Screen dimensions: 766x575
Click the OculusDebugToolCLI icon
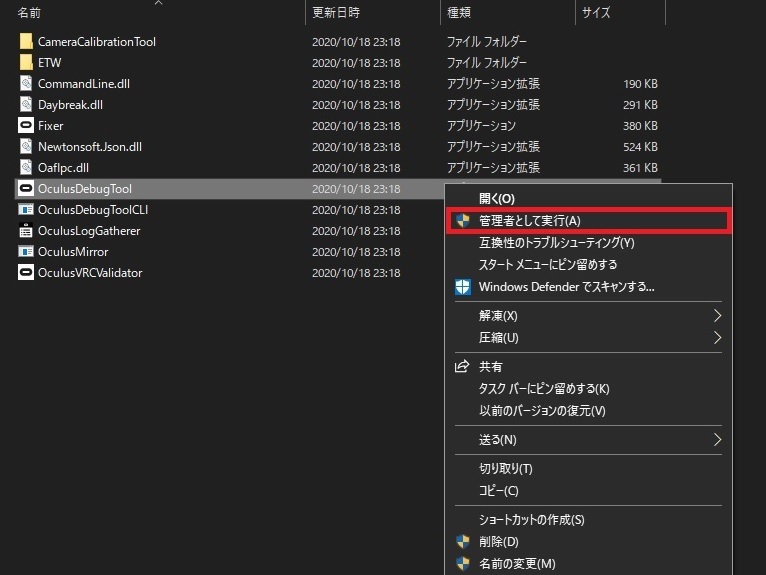pos(26,210)
